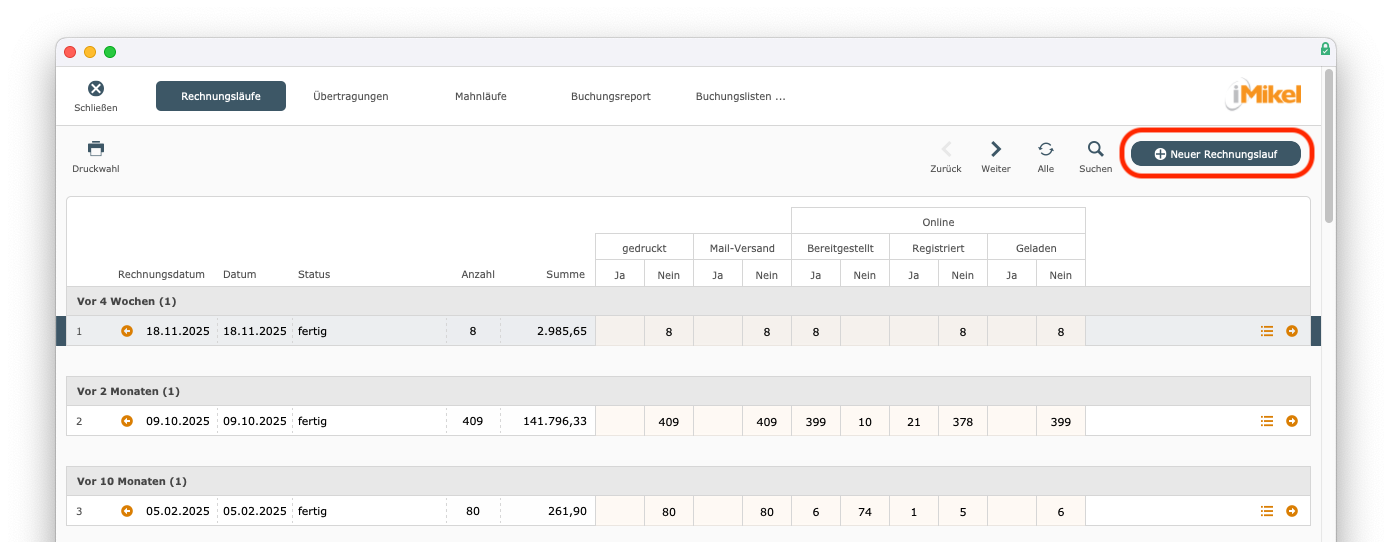Open search with Suchen magnifier icon
This screenshot has height=542, width=1392.
point(1095,149)
